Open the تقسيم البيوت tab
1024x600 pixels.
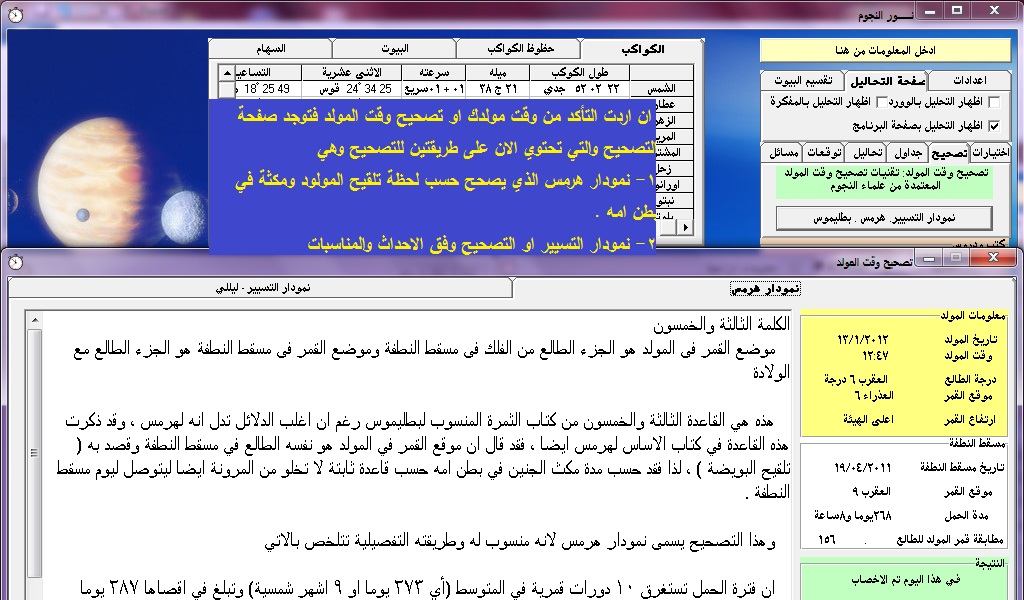[800, 80]
